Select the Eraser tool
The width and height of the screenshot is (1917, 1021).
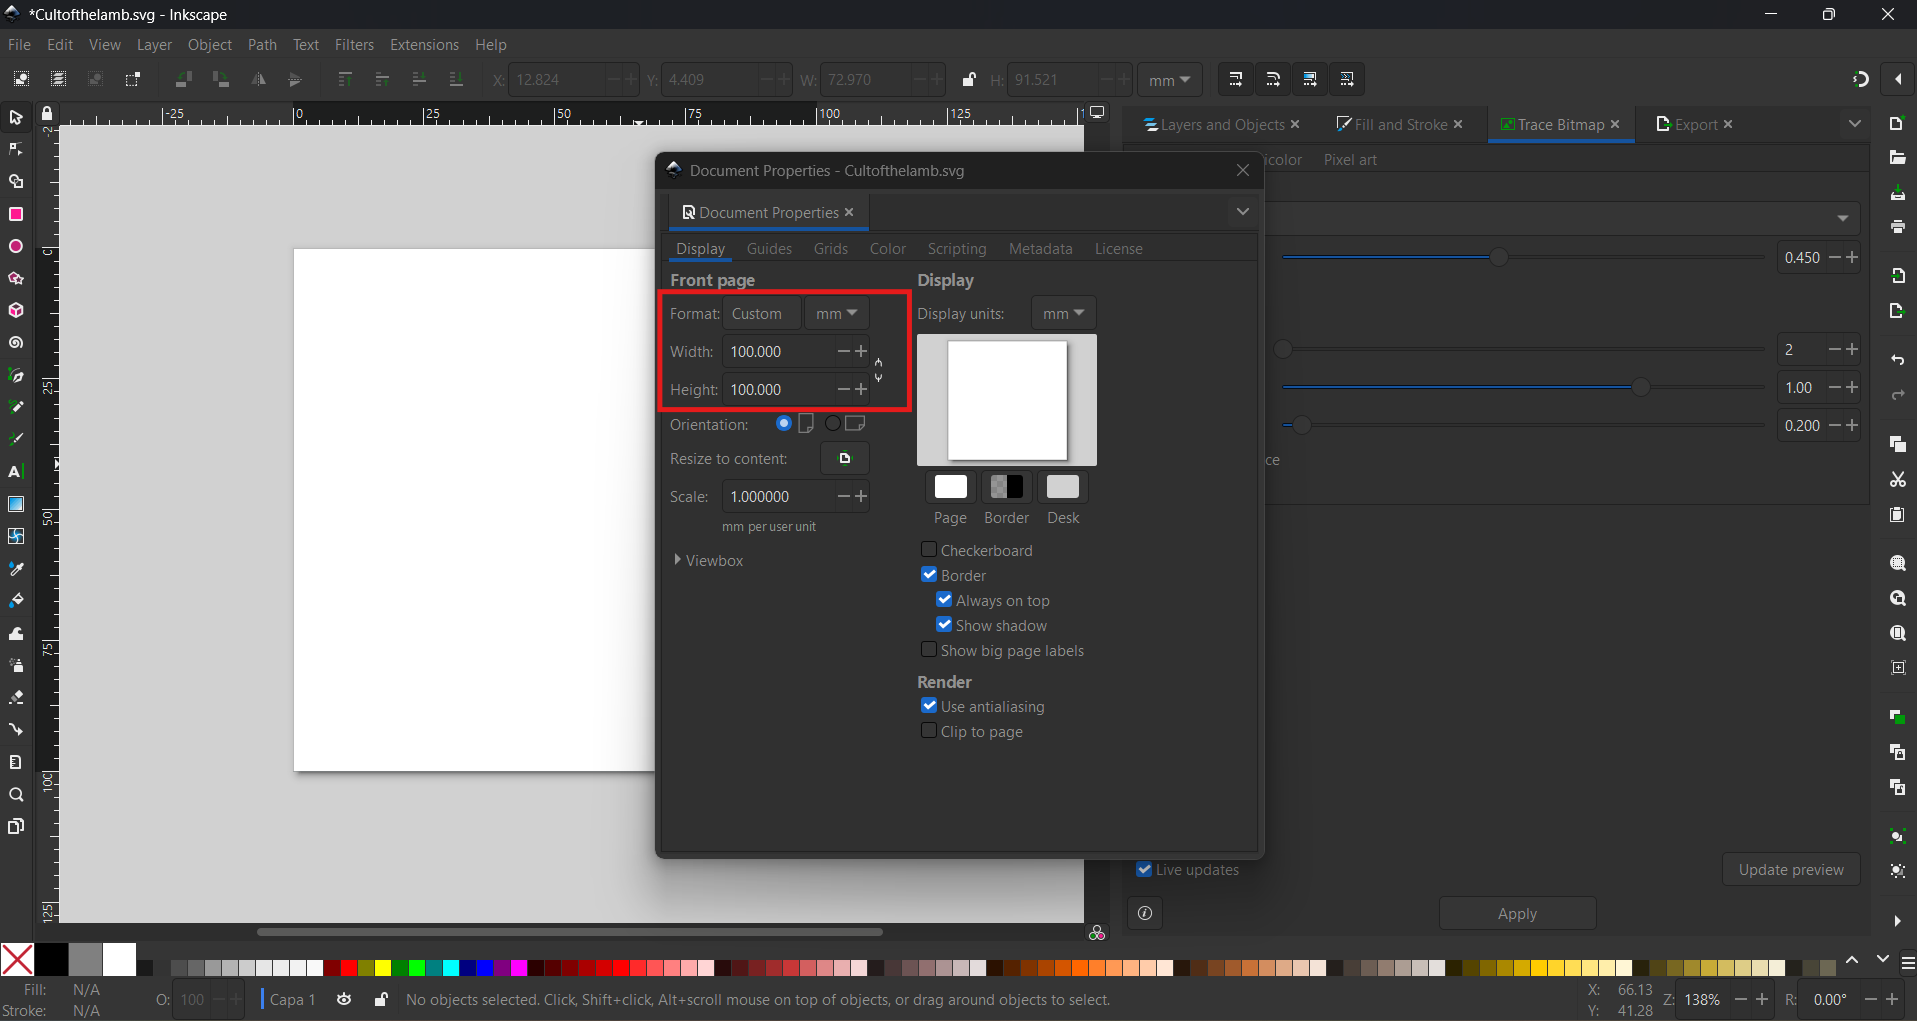coord(16,698)
